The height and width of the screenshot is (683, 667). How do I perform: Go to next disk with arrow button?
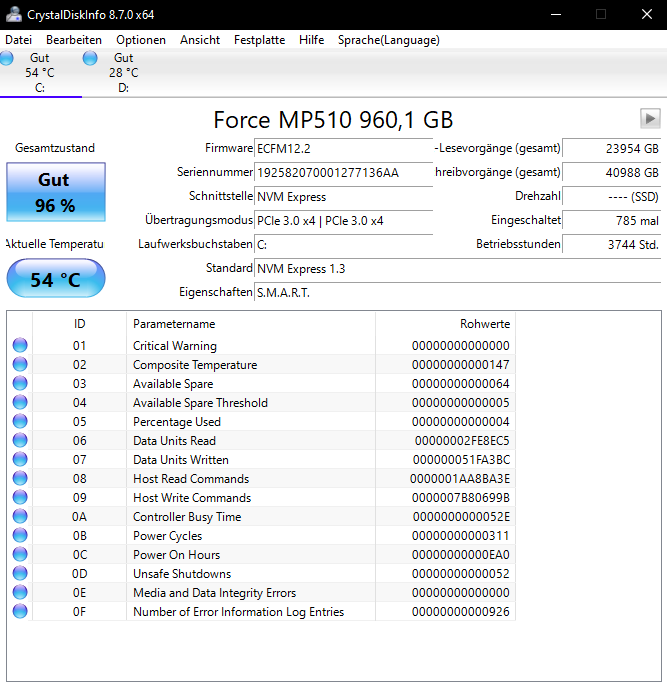coord(650,118)
